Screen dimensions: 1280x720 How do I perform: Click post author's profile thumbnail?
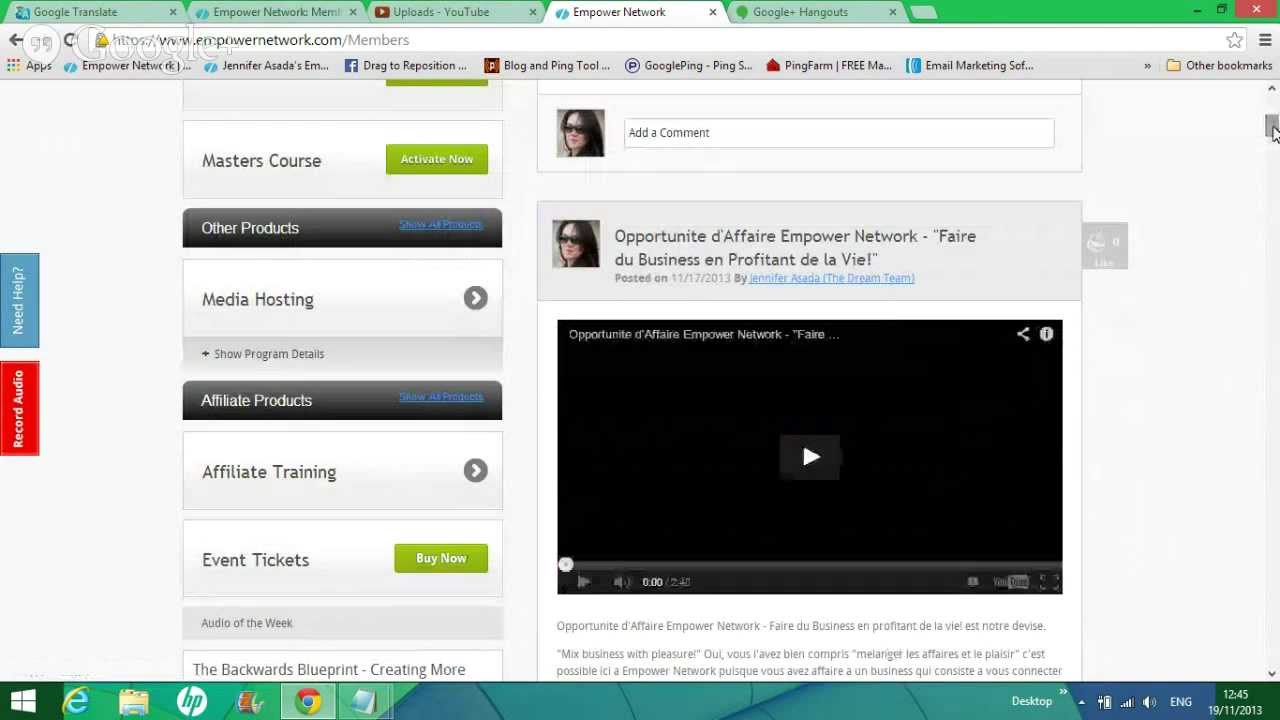point(576,244)
